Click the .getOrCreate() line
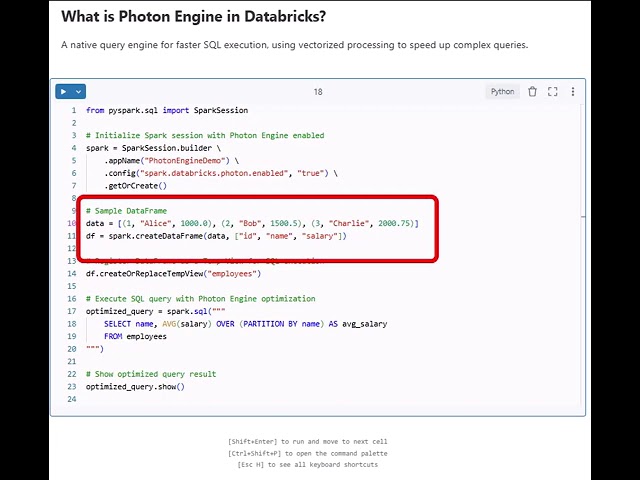 [x=136, y=186]
